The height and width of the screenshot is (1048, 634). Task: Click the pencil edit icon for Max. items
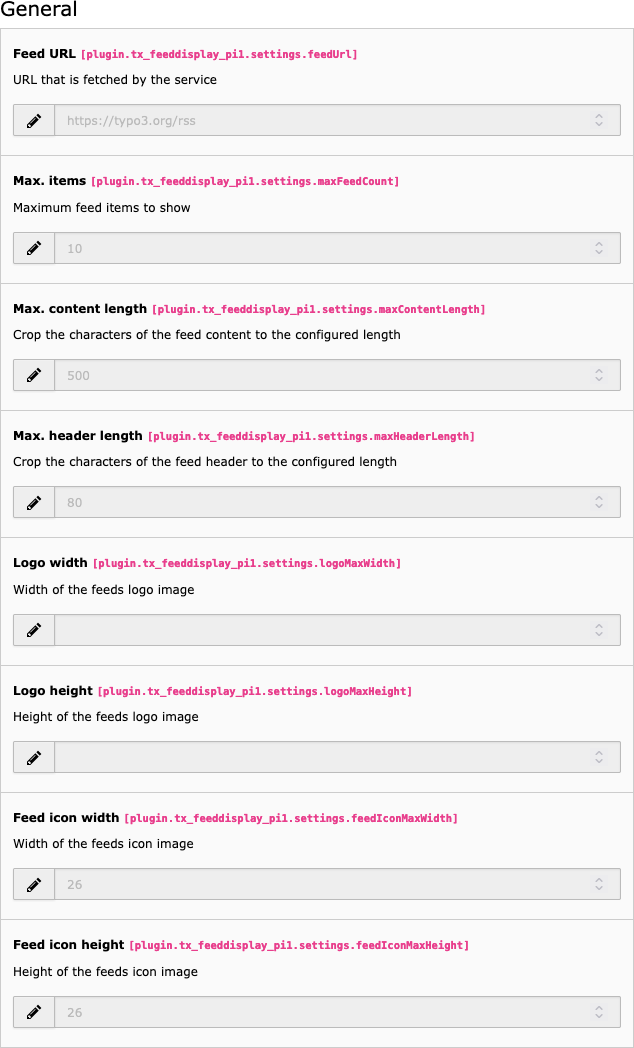pyautogui.click(x=34, y=248)
